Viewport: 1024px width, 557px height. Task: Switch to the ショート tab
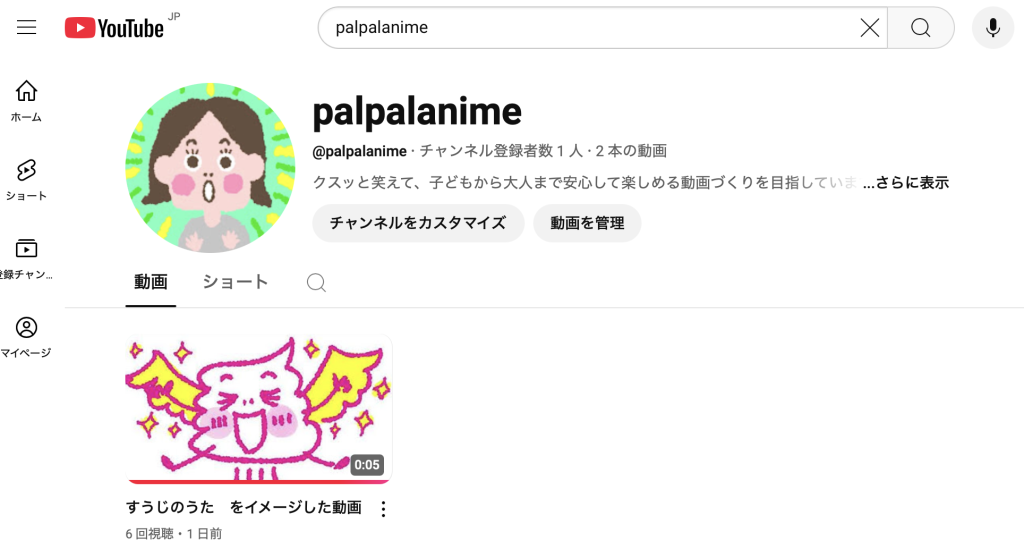235,282
